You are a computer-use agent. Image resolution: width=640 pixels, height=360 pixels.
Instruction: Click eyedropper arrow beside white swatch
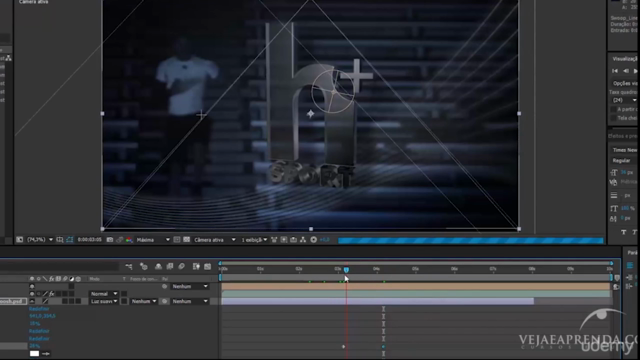[x=46, y=353]
